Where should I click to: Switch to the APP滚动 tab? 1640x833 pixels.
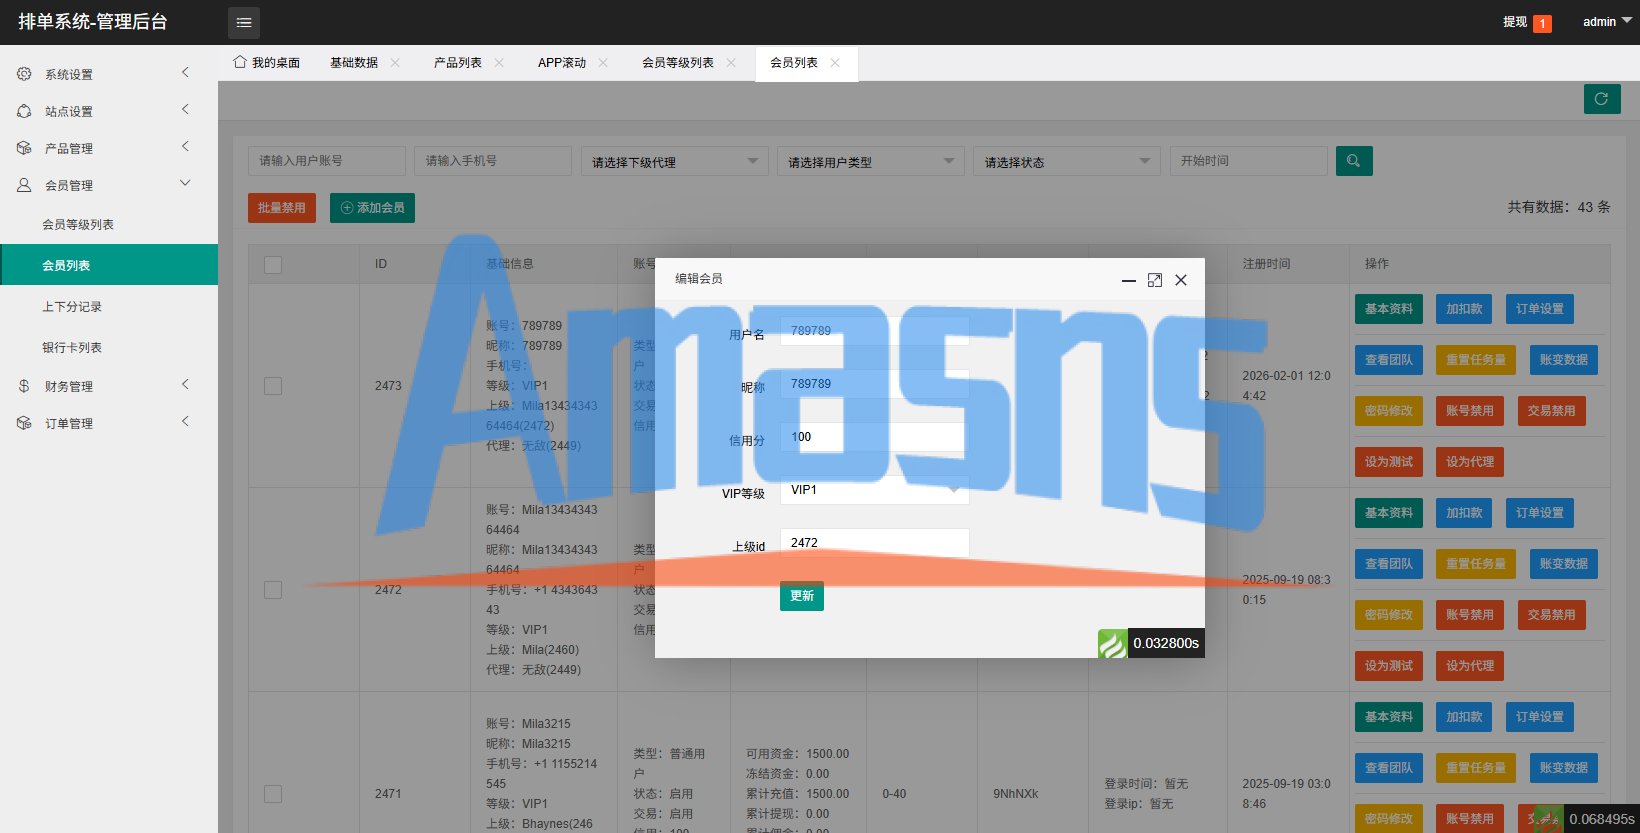[x=562, y=63]
